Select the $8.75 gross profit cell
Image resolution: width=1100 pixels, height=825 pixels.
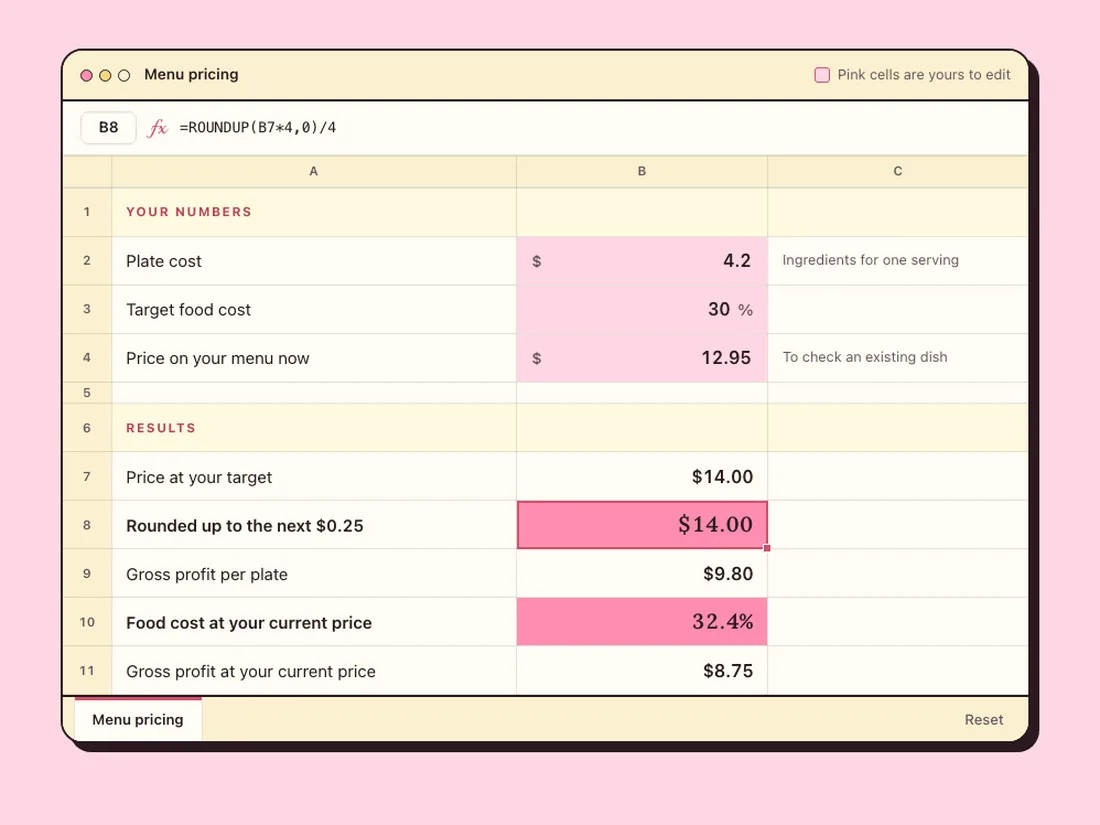[x=642, y=671]
